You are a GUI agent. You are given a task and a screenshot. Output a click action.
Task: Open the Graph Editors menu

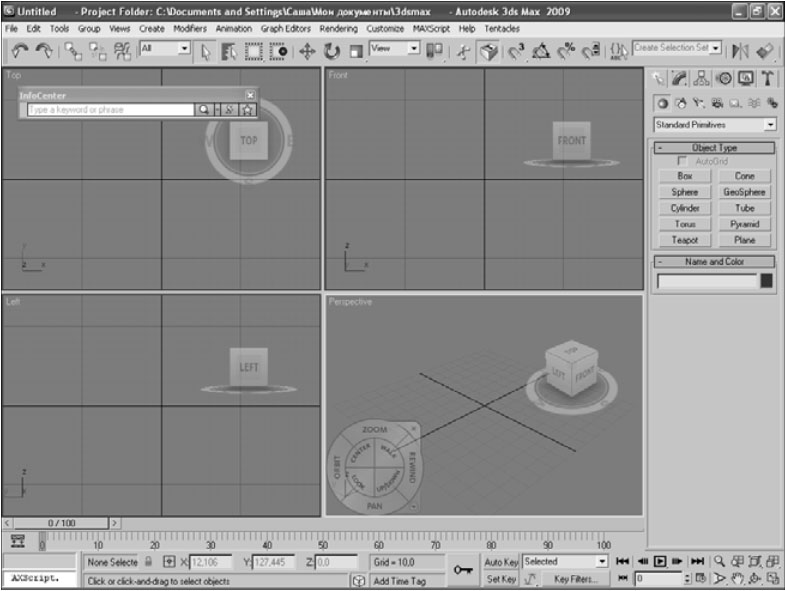point(286,29)
